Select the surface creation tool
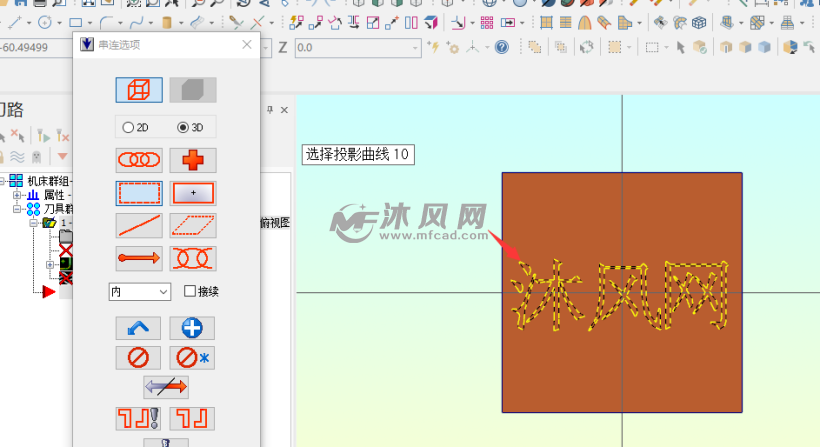The image size is (820, 447). pos(197,22)
